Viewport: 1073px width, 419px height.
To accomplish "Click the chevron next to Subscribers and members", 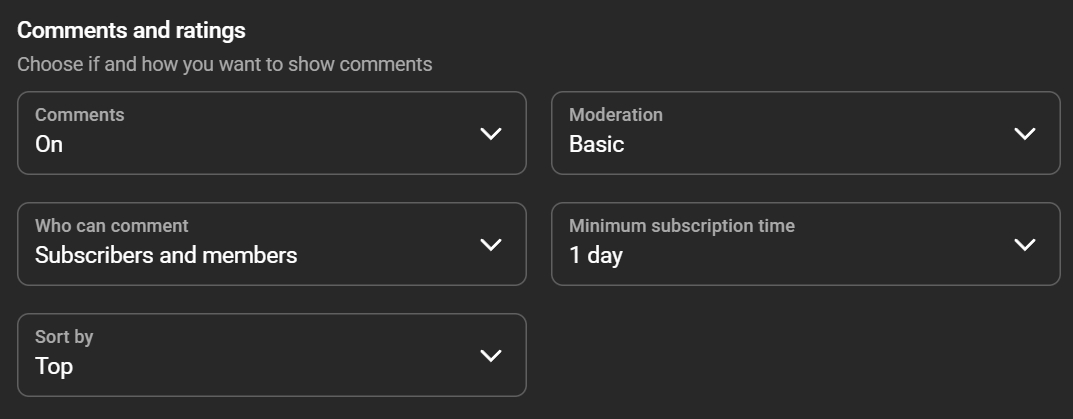I will click(491, 244).
